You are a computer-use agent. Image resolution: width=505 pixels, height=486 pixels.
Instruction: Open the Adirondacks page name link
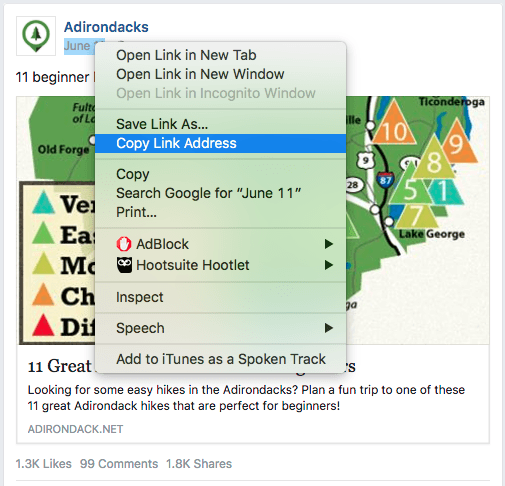106,27
